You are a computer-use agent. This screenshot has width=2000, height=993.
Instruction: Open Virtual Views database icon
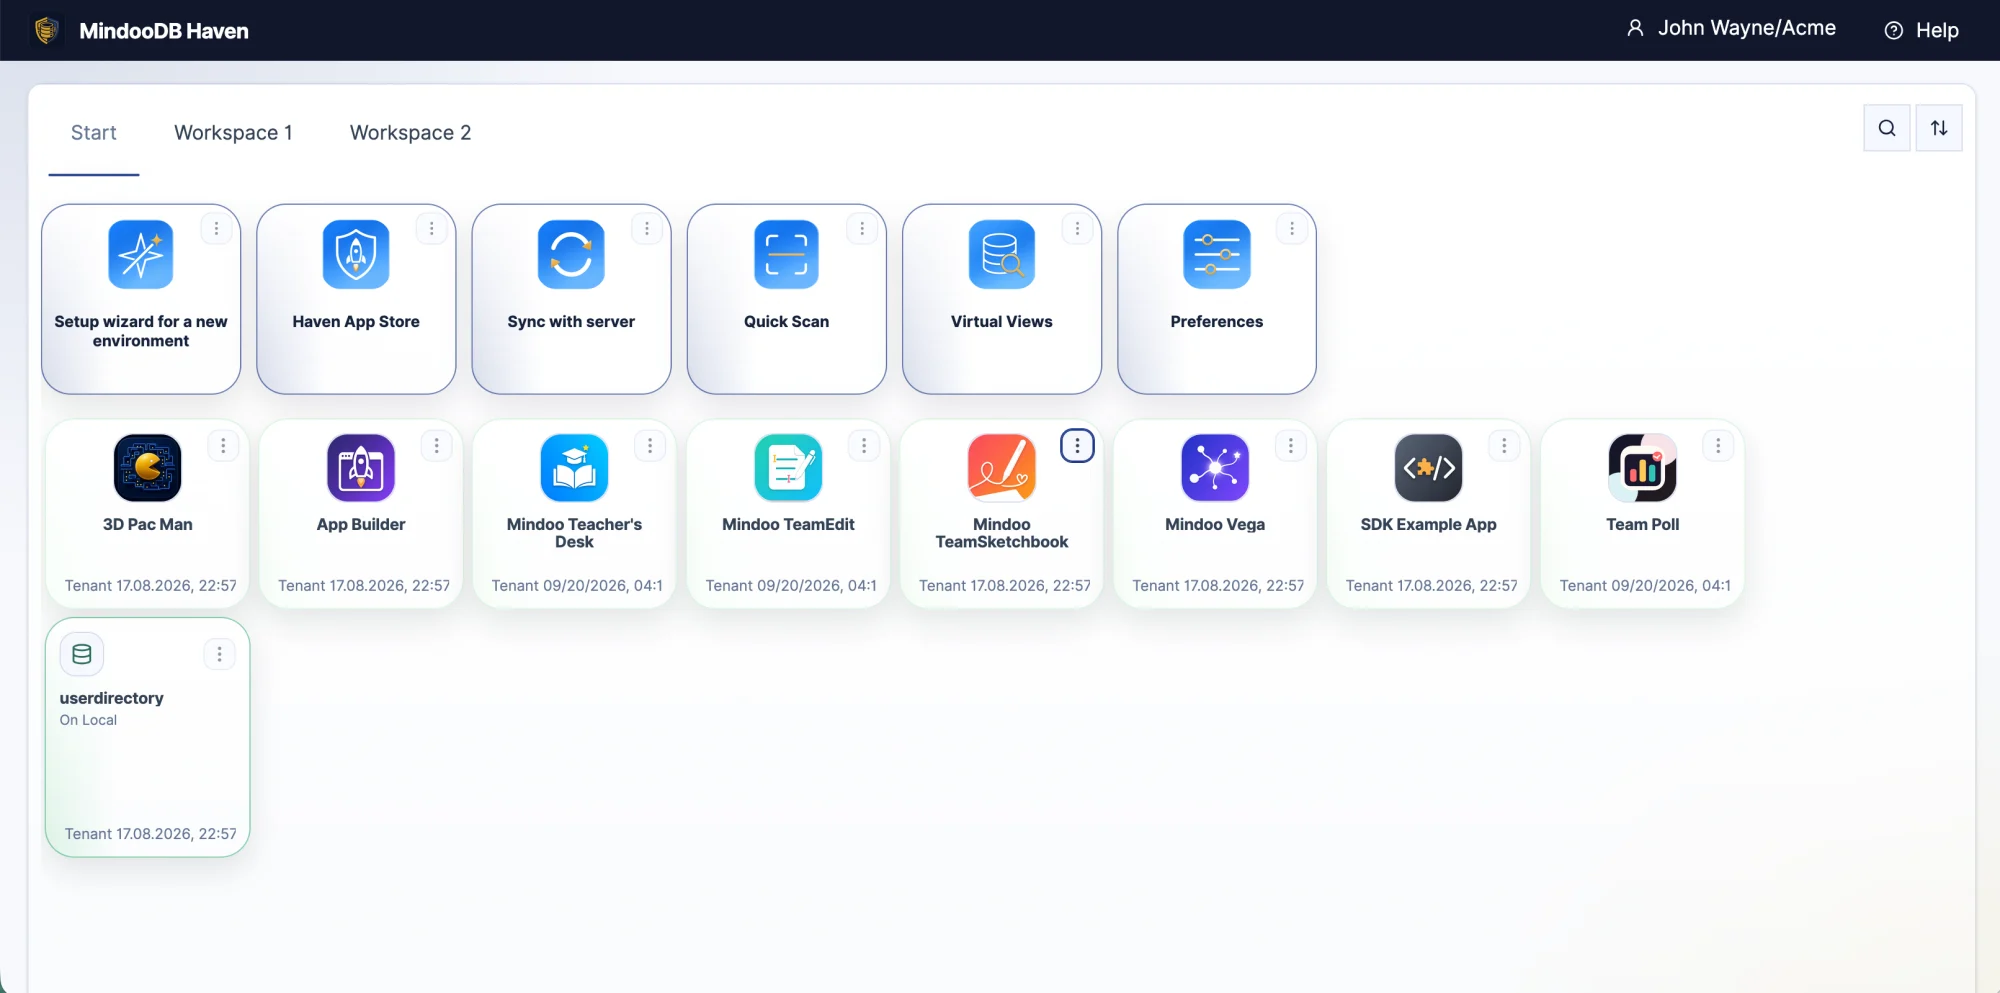point(1001,254)
